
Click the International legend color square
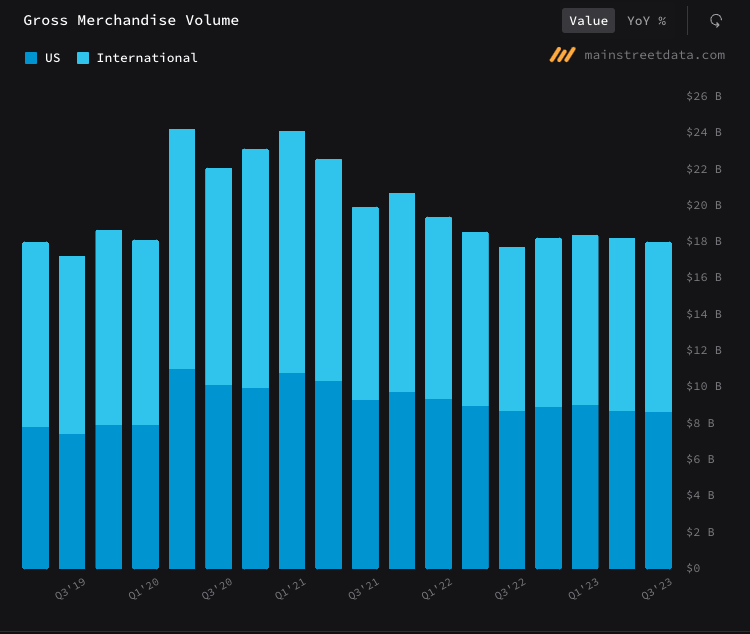click(x=83, y=58)
